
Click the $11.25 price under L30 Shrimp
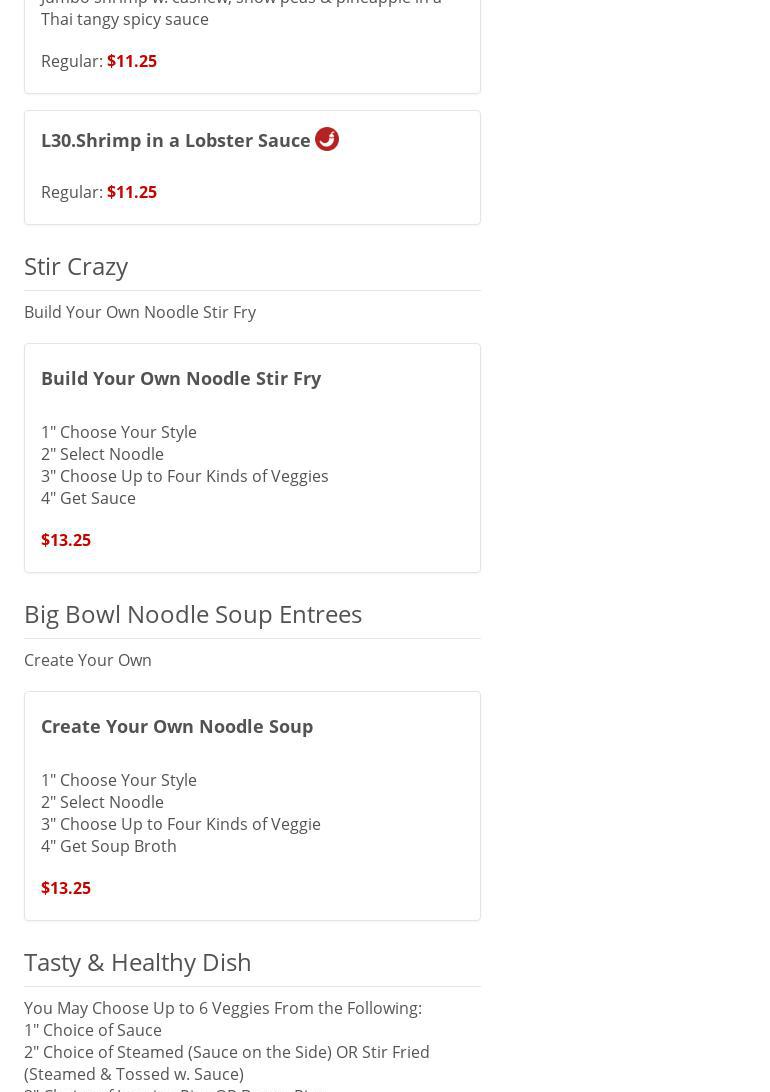(x=132, y=192)
